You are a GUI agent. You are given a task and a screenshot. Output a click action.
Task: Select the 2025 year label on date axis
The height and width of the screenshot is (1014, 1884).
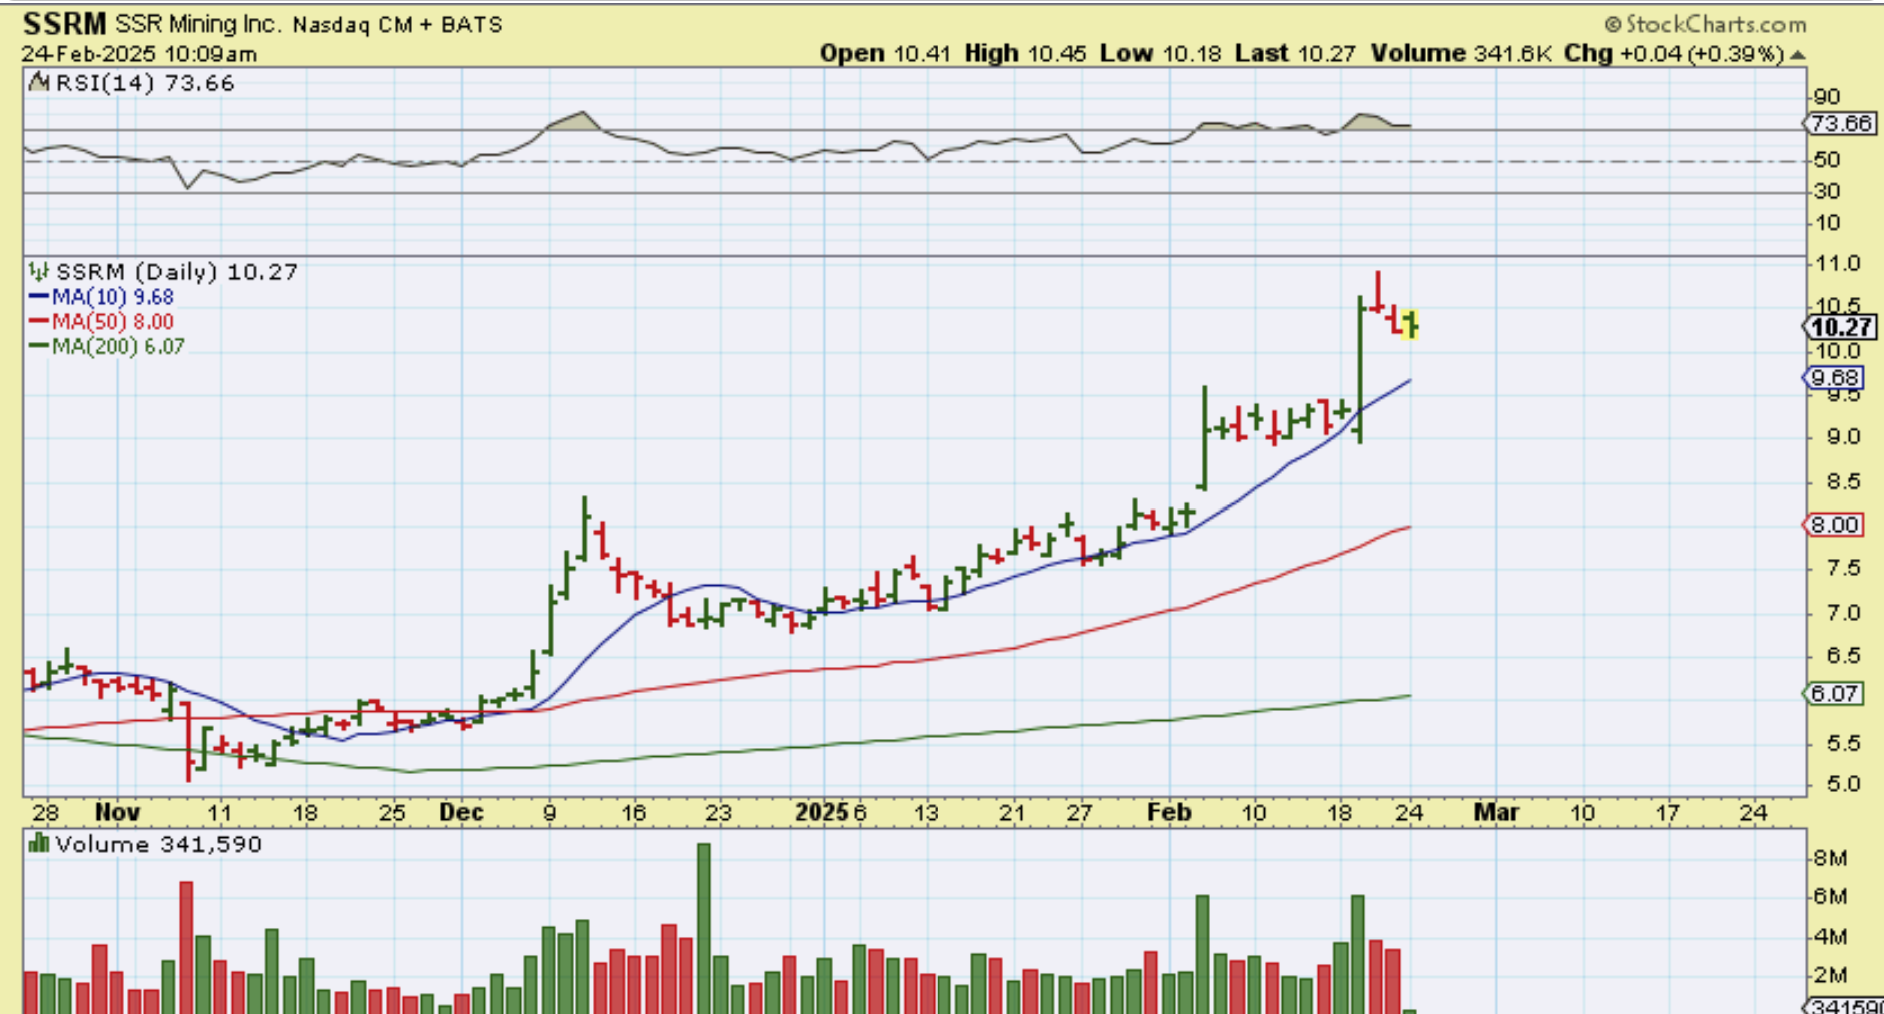[x=821, y=812]
